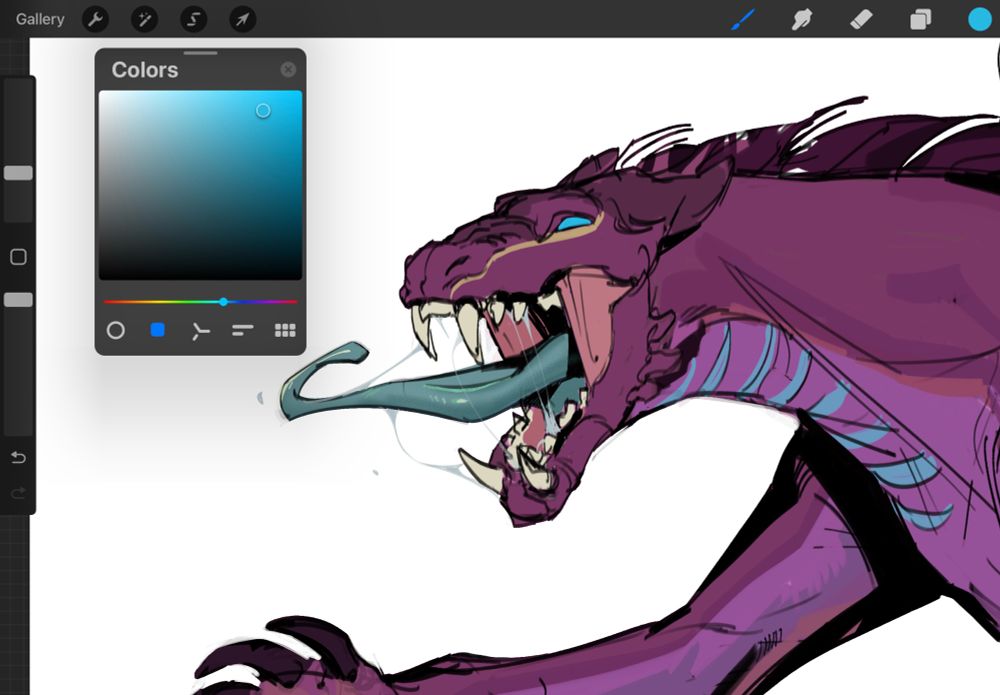Switch to the Disc color mode

[115, 330]
